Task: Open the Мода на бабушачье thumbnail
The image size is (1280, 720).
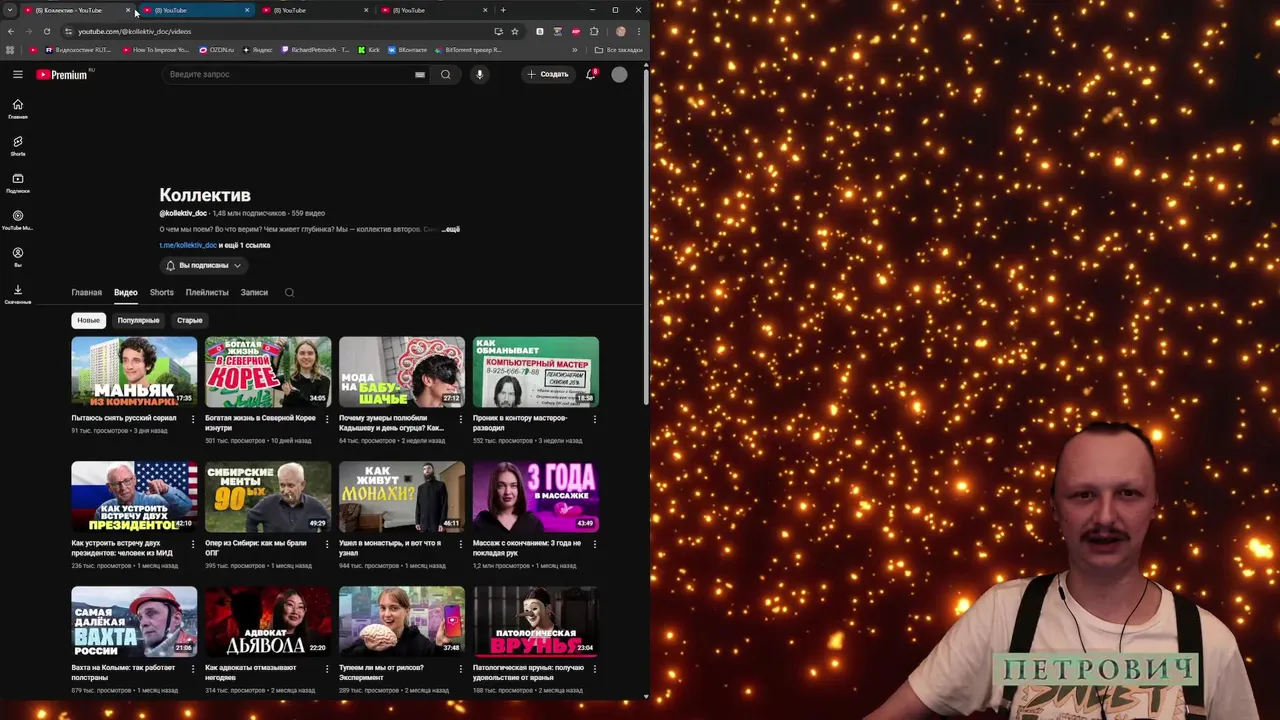Action: [402, 372]
